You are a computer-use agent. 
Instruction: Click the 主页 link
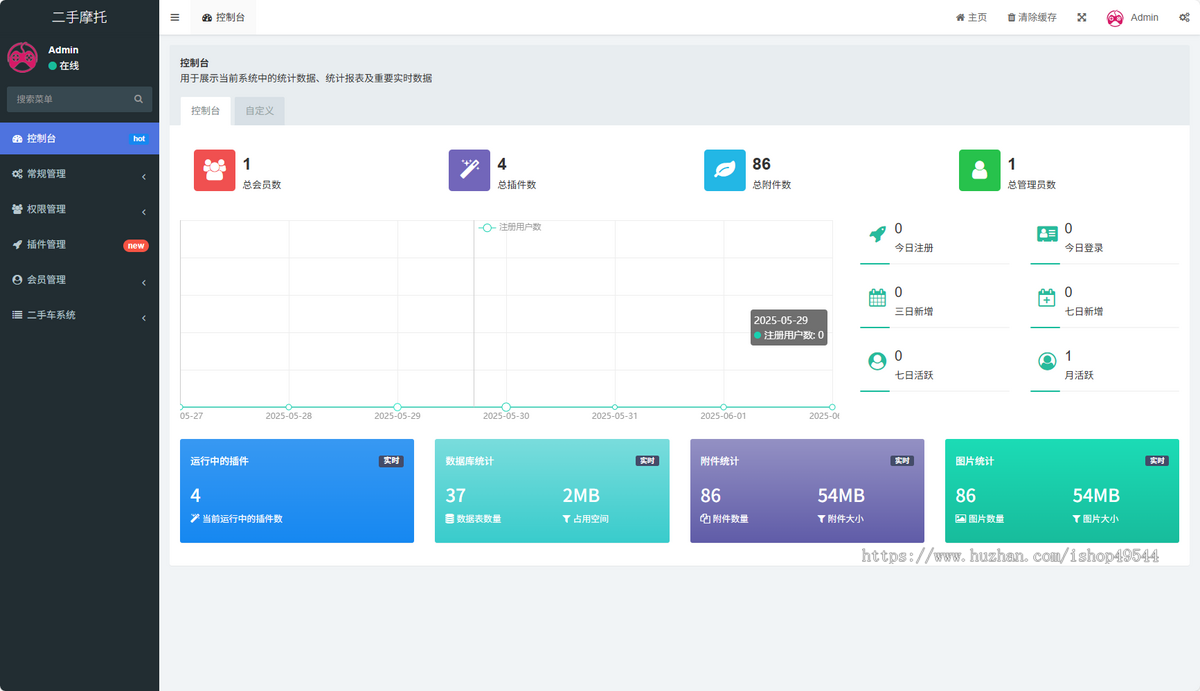pos(971,18)
